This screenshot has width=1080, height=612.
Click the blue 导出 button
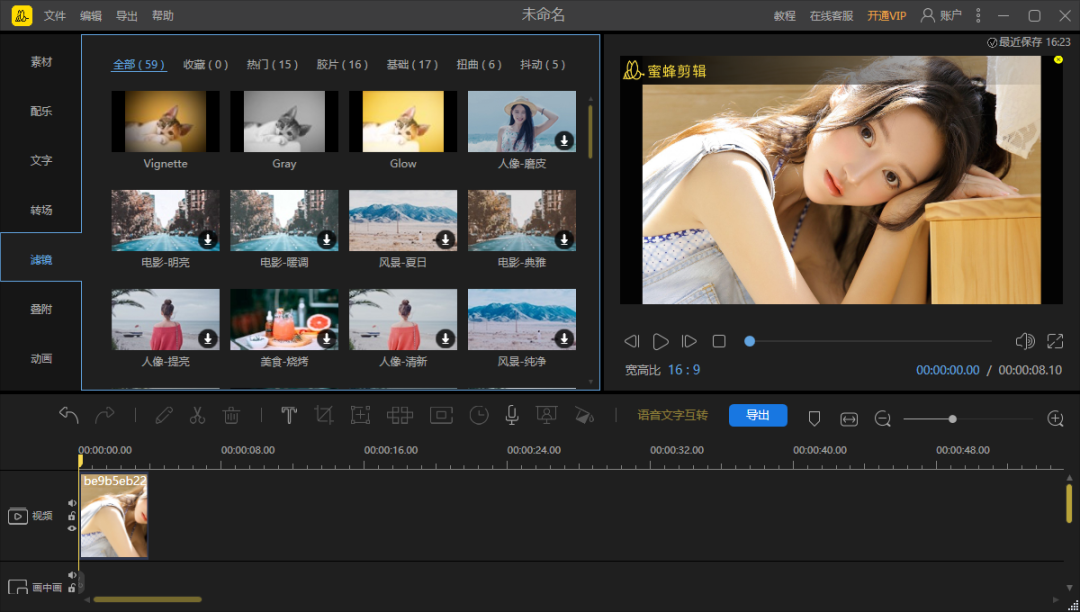tap(758, 415)
